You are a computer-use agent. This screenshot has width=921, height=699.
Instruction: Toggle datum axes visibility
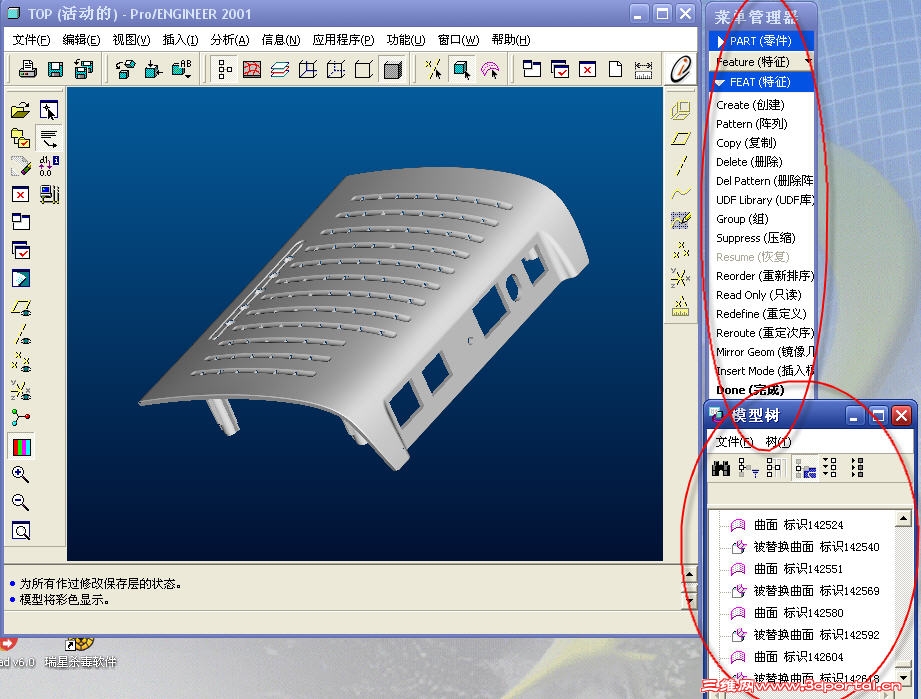21,335
